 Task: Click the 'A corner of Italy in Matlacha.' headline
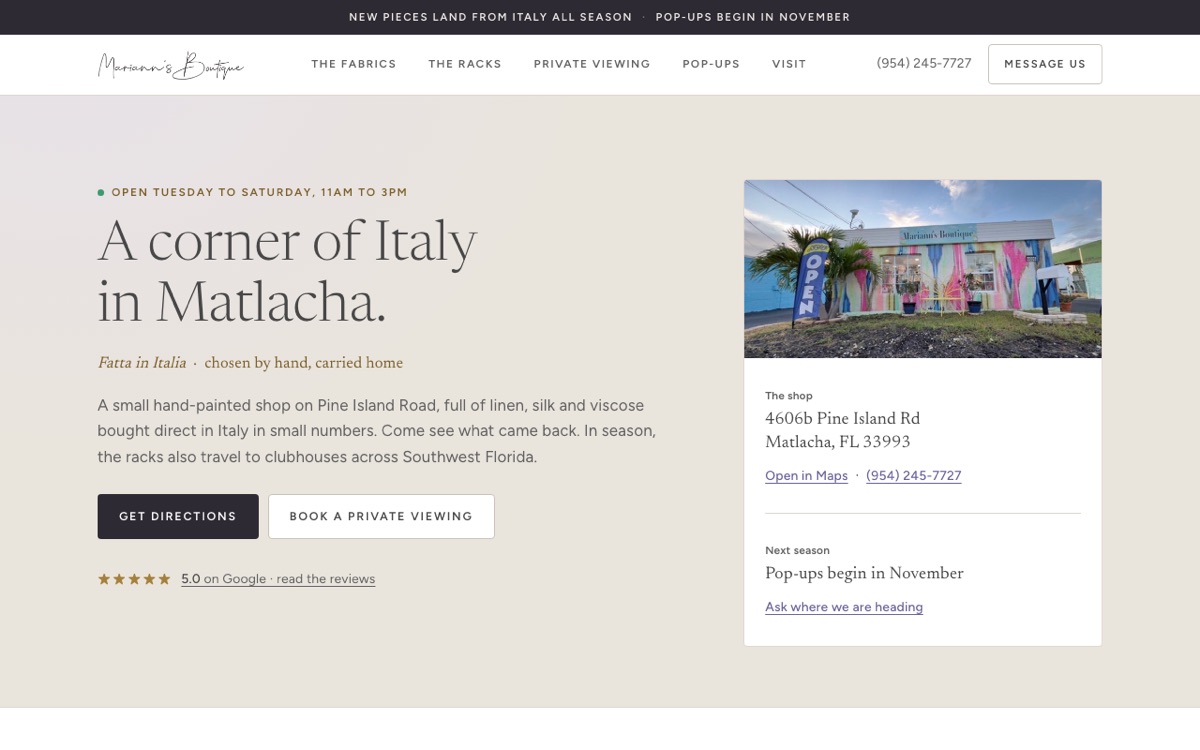pos(288,272)
